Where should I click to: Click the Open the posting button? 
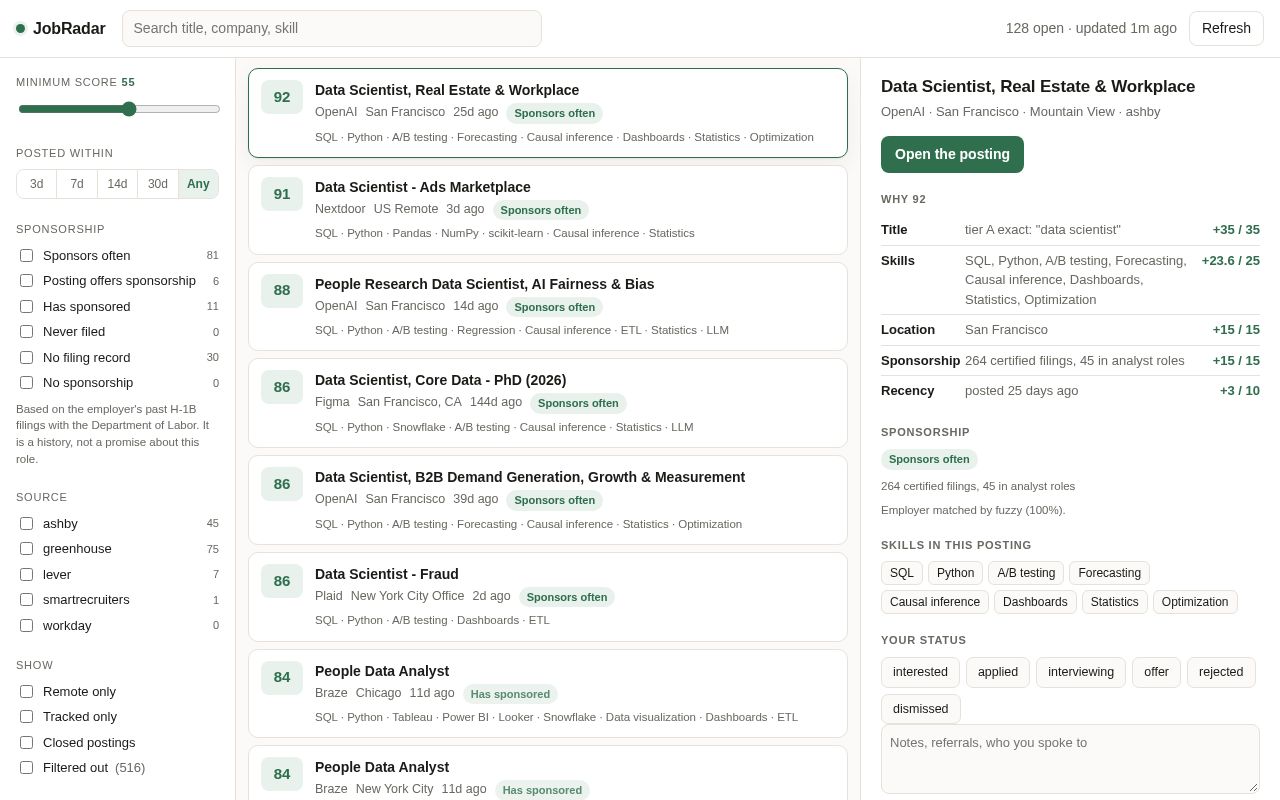tap(952, 154)
